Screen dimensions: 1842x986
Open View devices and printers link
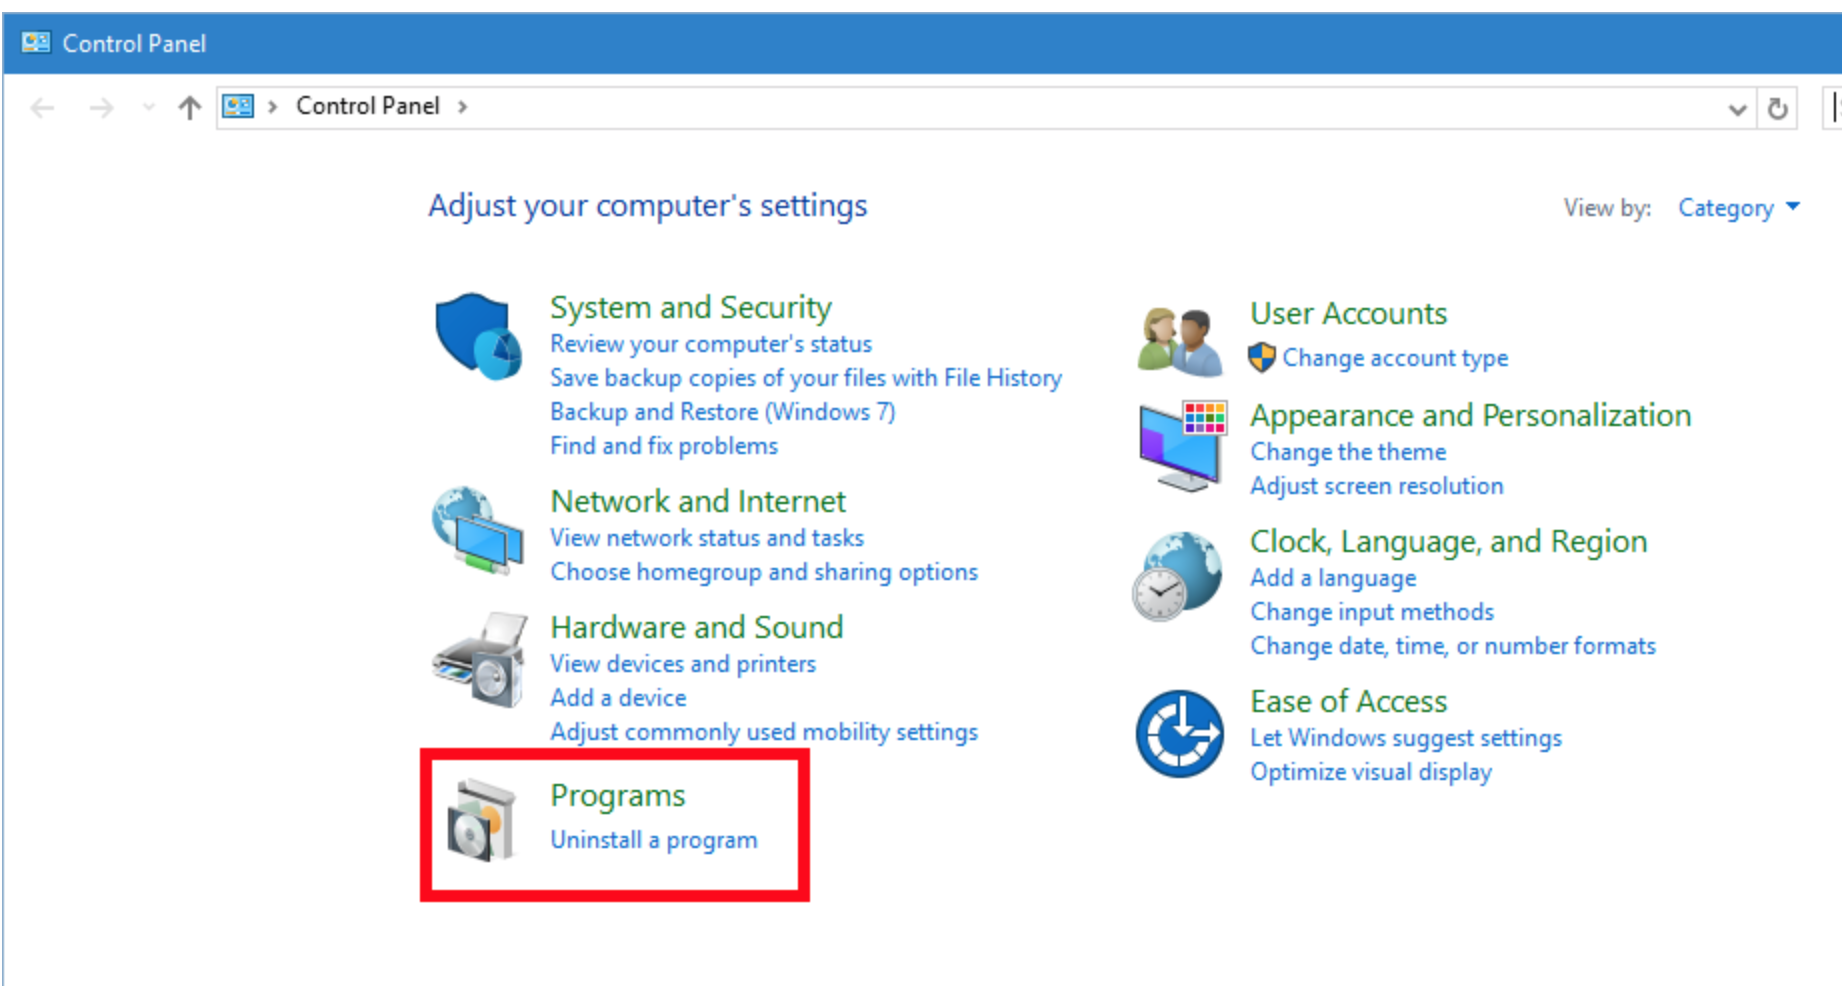click(x=682, y=664)
